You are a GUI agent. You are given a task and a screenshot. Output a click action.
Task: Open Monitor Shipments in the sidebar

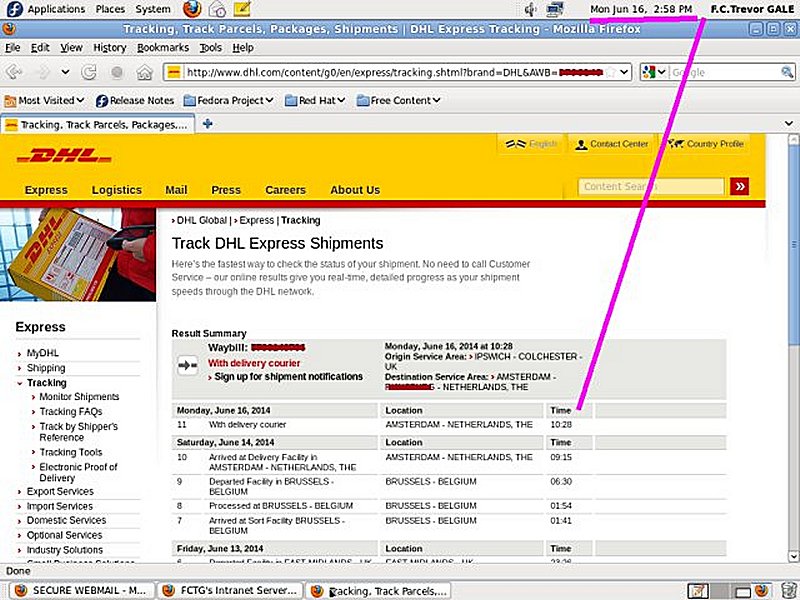(79, 396)
